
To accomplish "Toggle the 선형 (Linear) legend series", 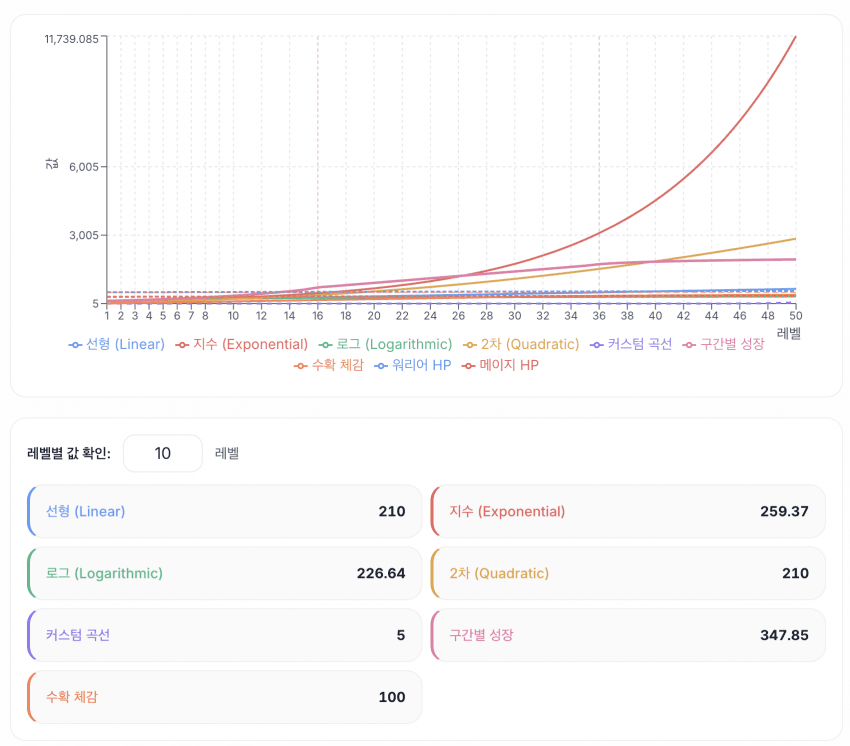I will [116, 344].
